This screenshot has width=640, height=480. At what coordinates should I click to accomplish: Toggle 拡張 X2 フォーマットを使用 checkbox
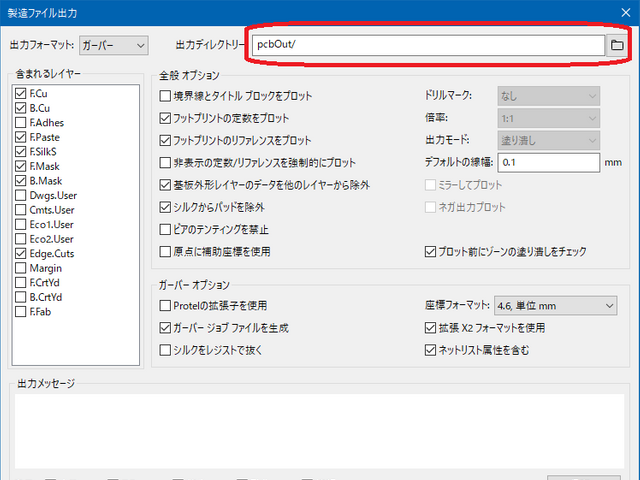point(430,328)
